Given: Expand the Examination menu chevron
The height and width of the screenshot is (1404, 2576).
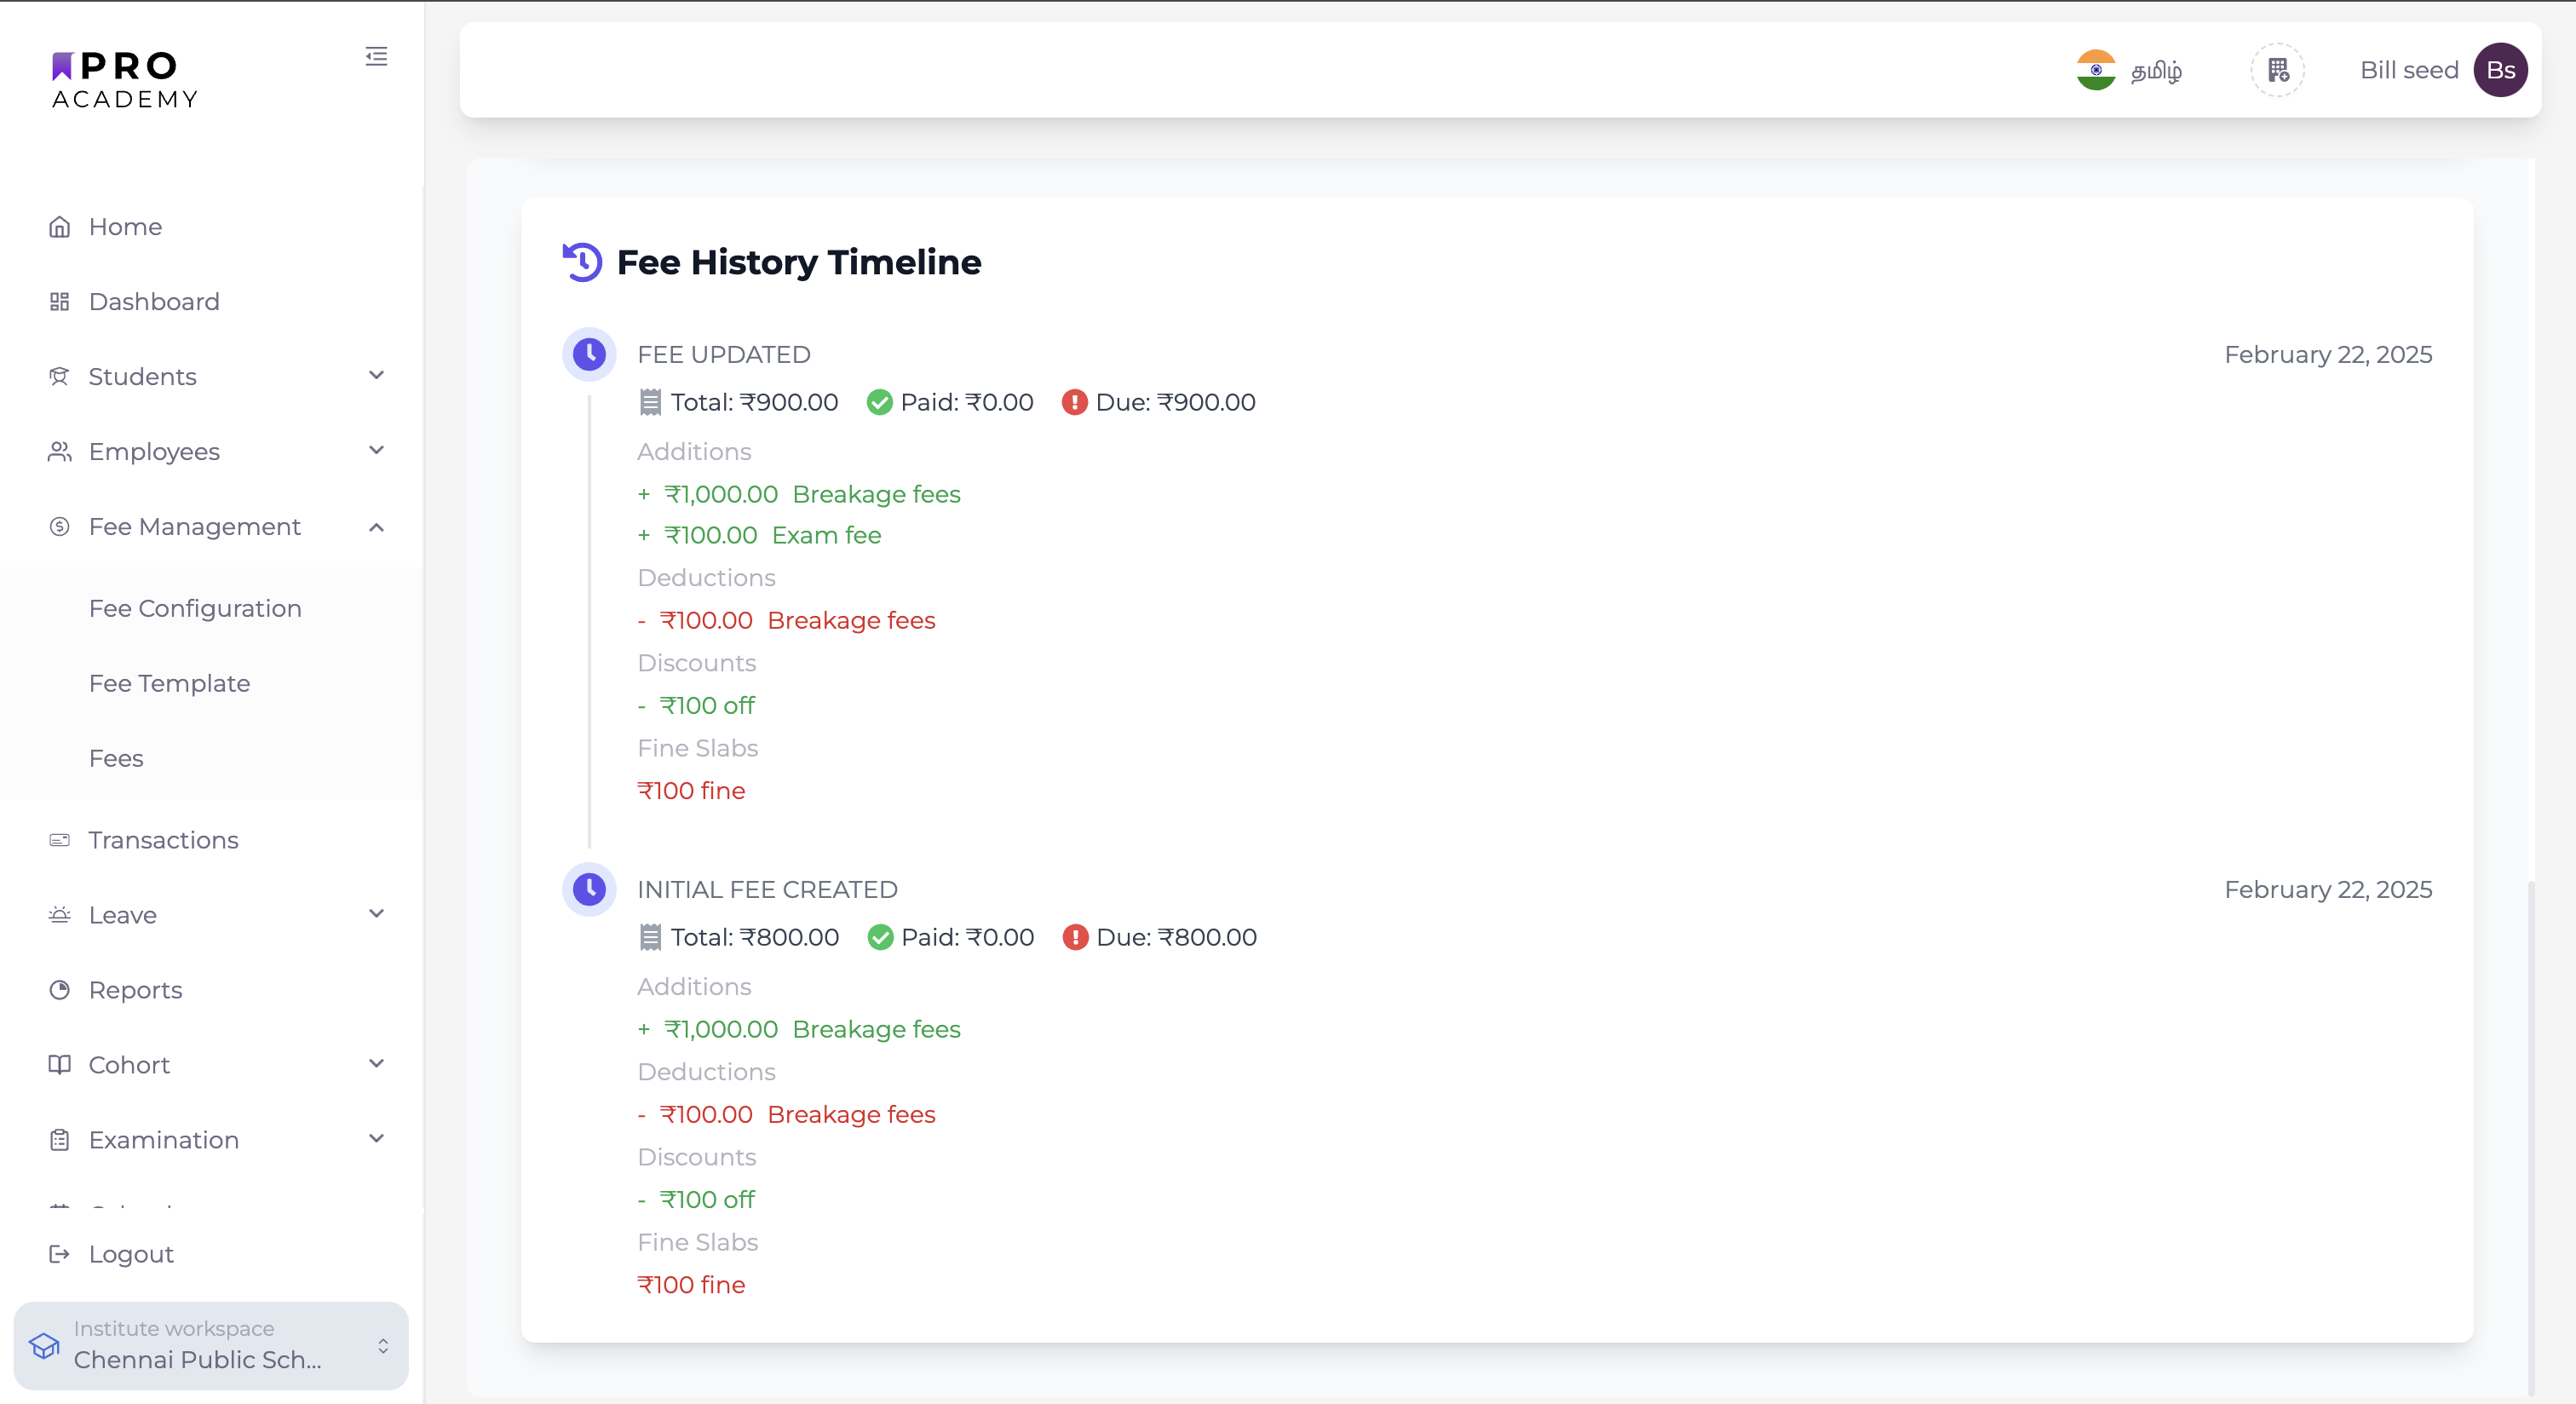Looking at the screenshot, I should click(x=376, y=1139).
